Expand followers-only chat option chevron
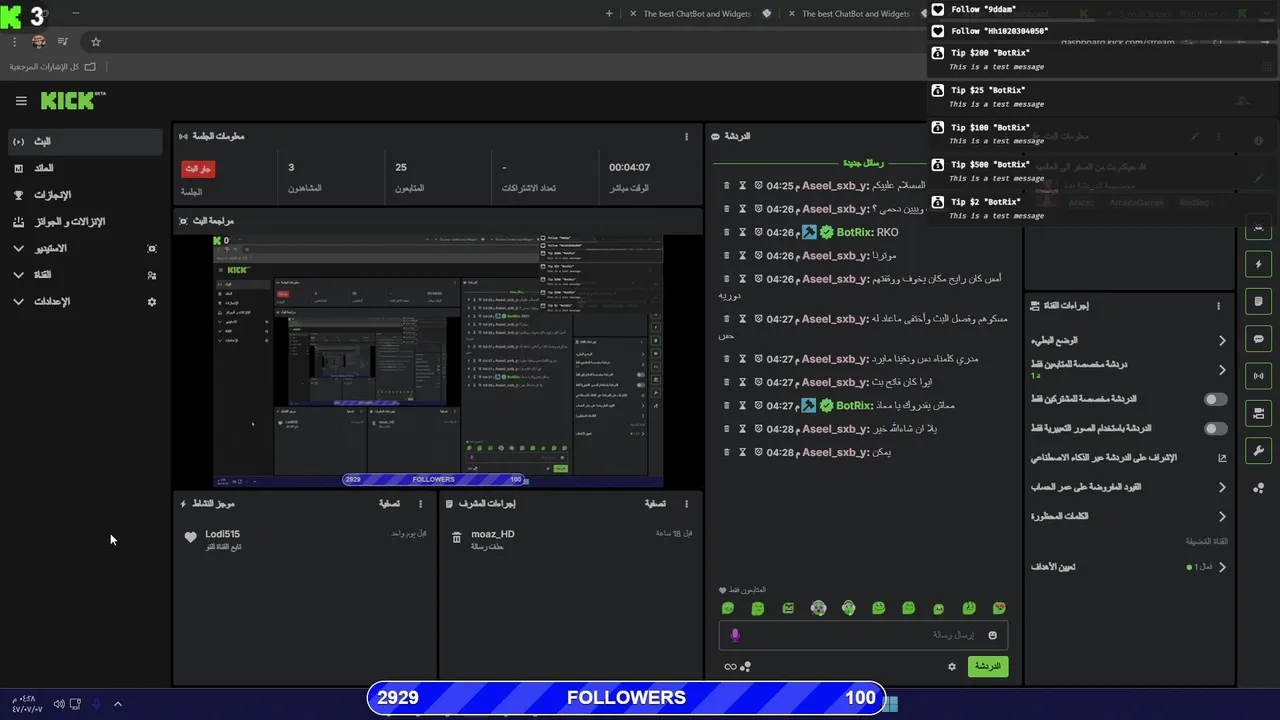Viewport: 1280px width, 720px height. point(1222,370)
